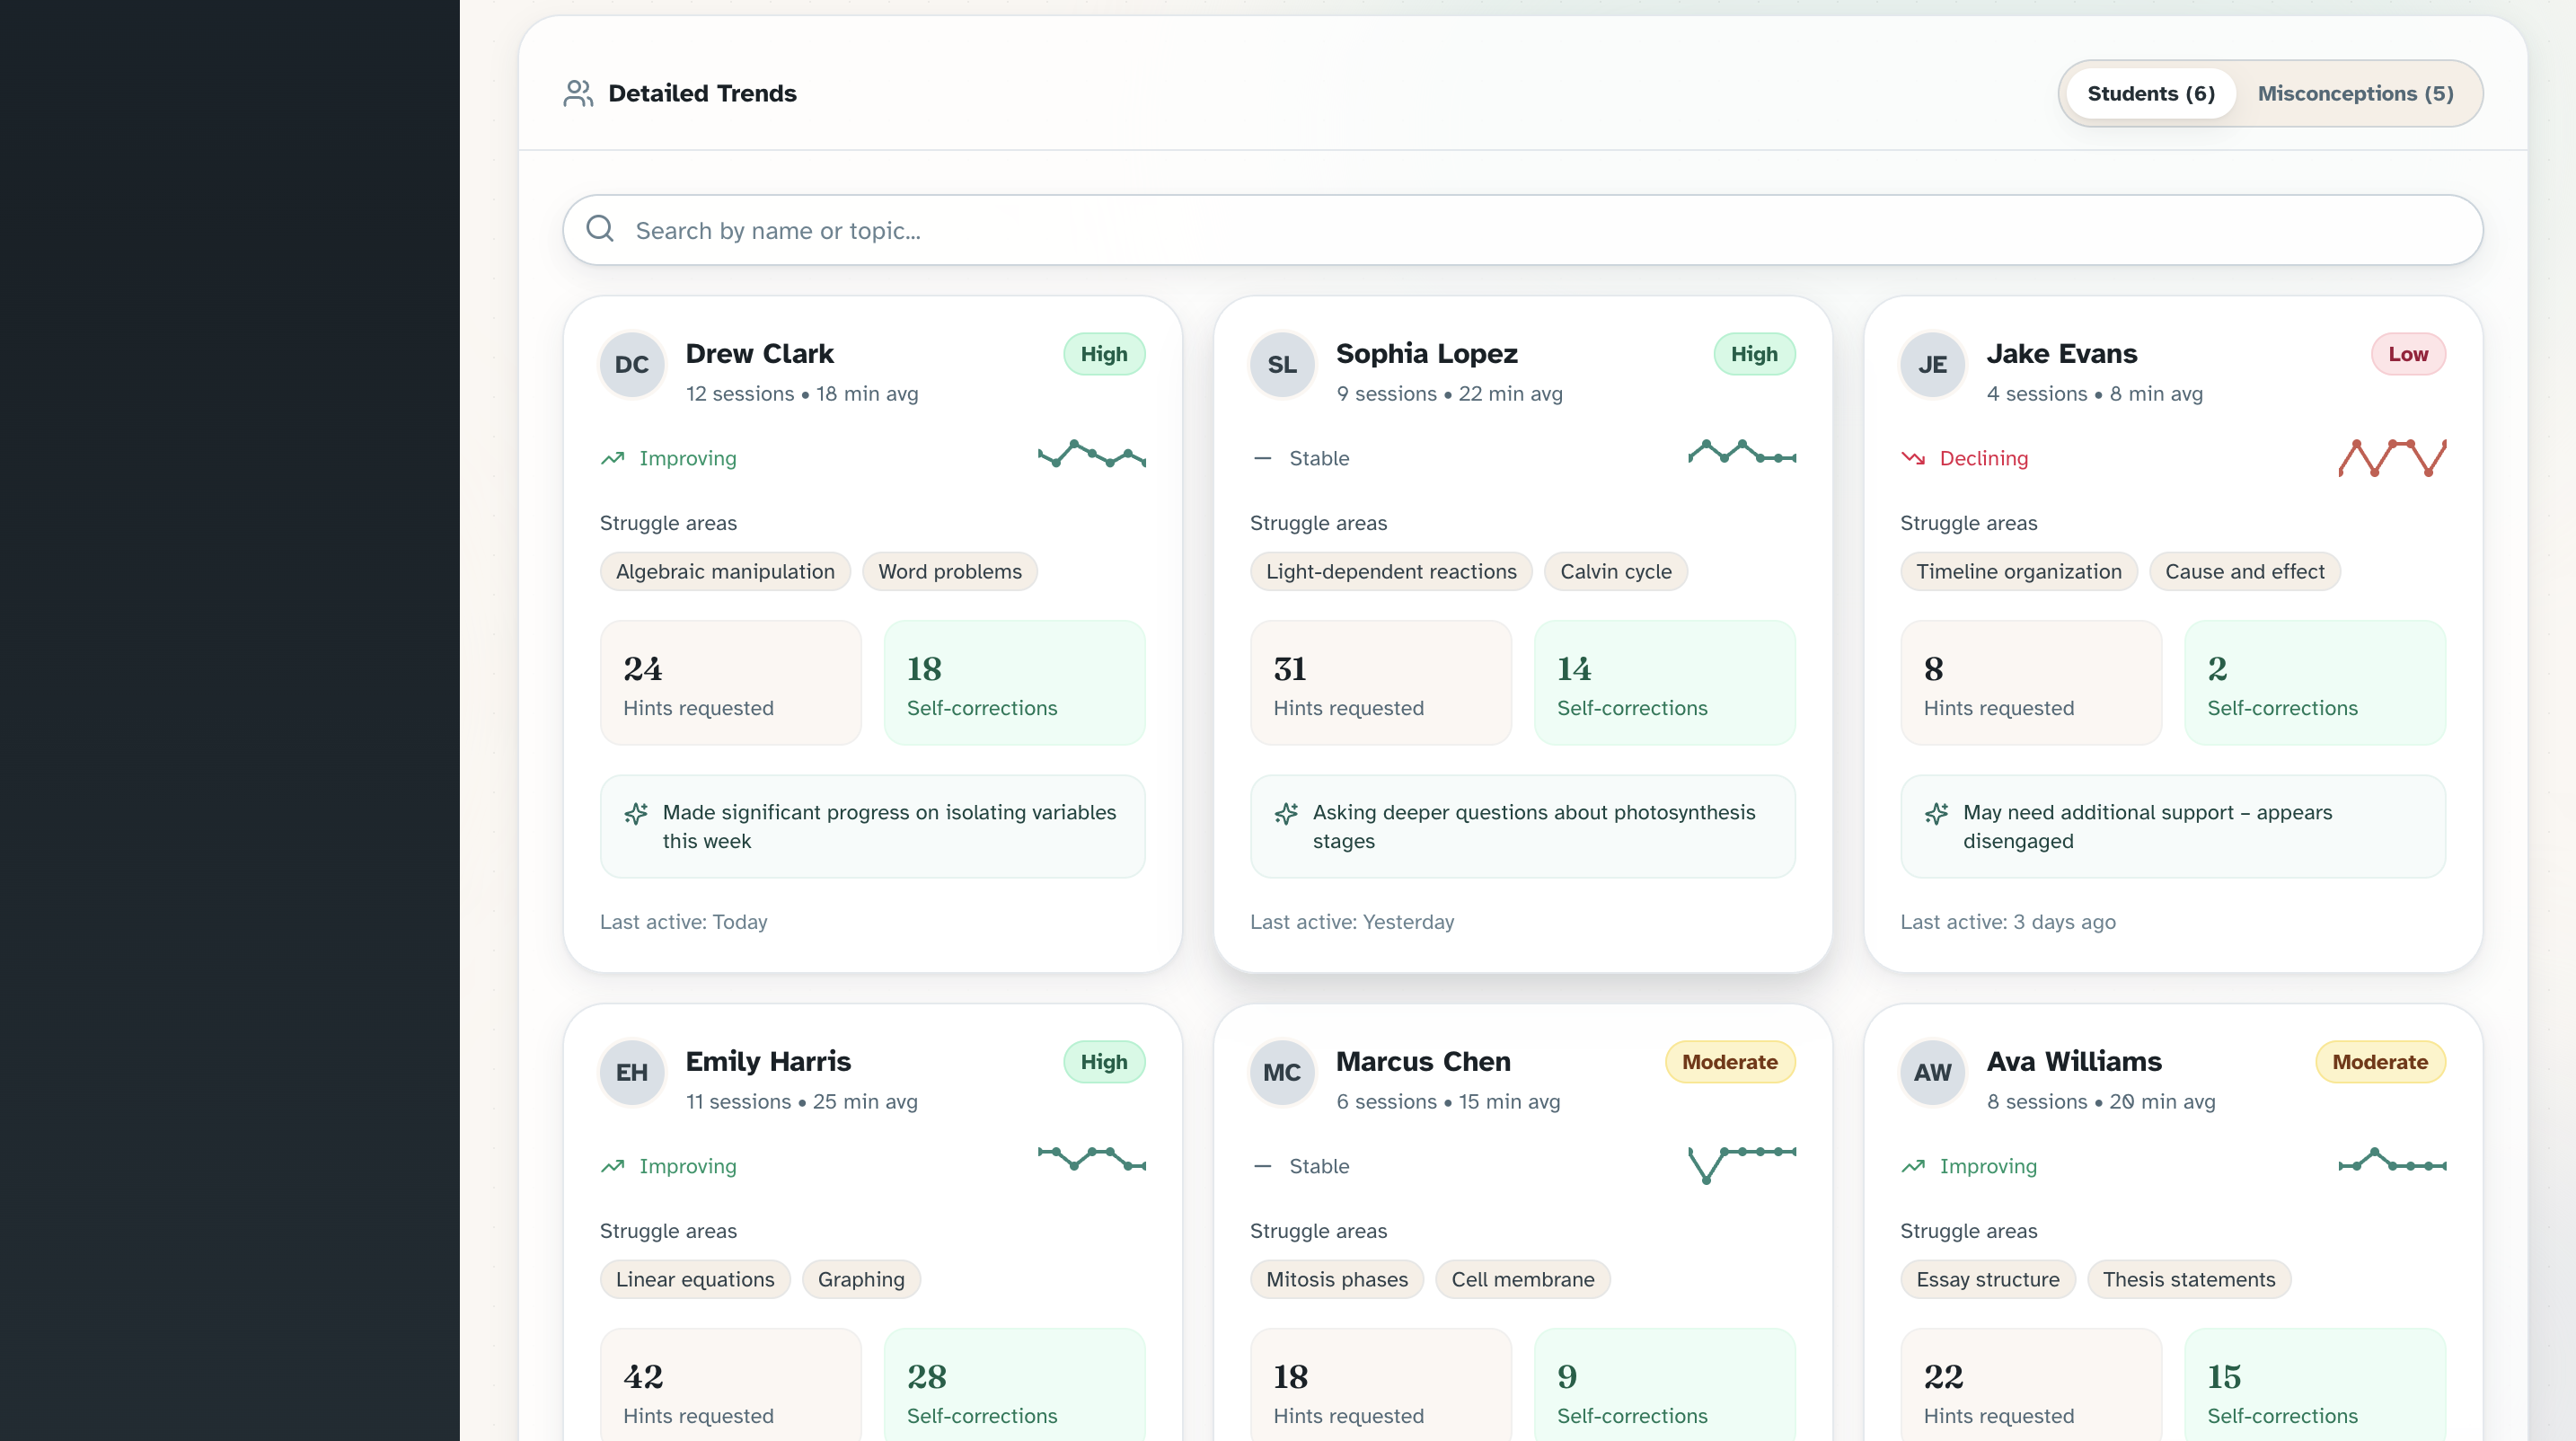2576x1441 pixels.
Task: Click Drew Clark's 18 Self-corrections tile
Action: coord(1014,683)
